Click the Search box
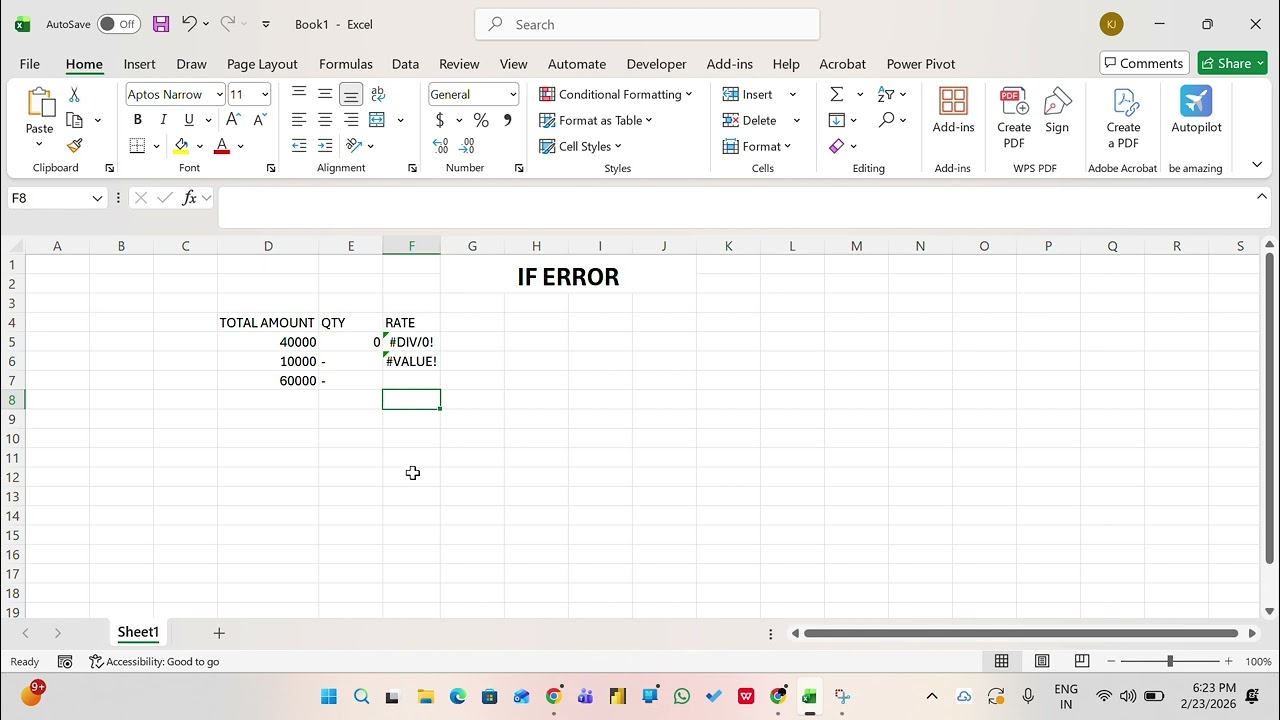This screenshot has width=1280, height=720. coord(647,24)
